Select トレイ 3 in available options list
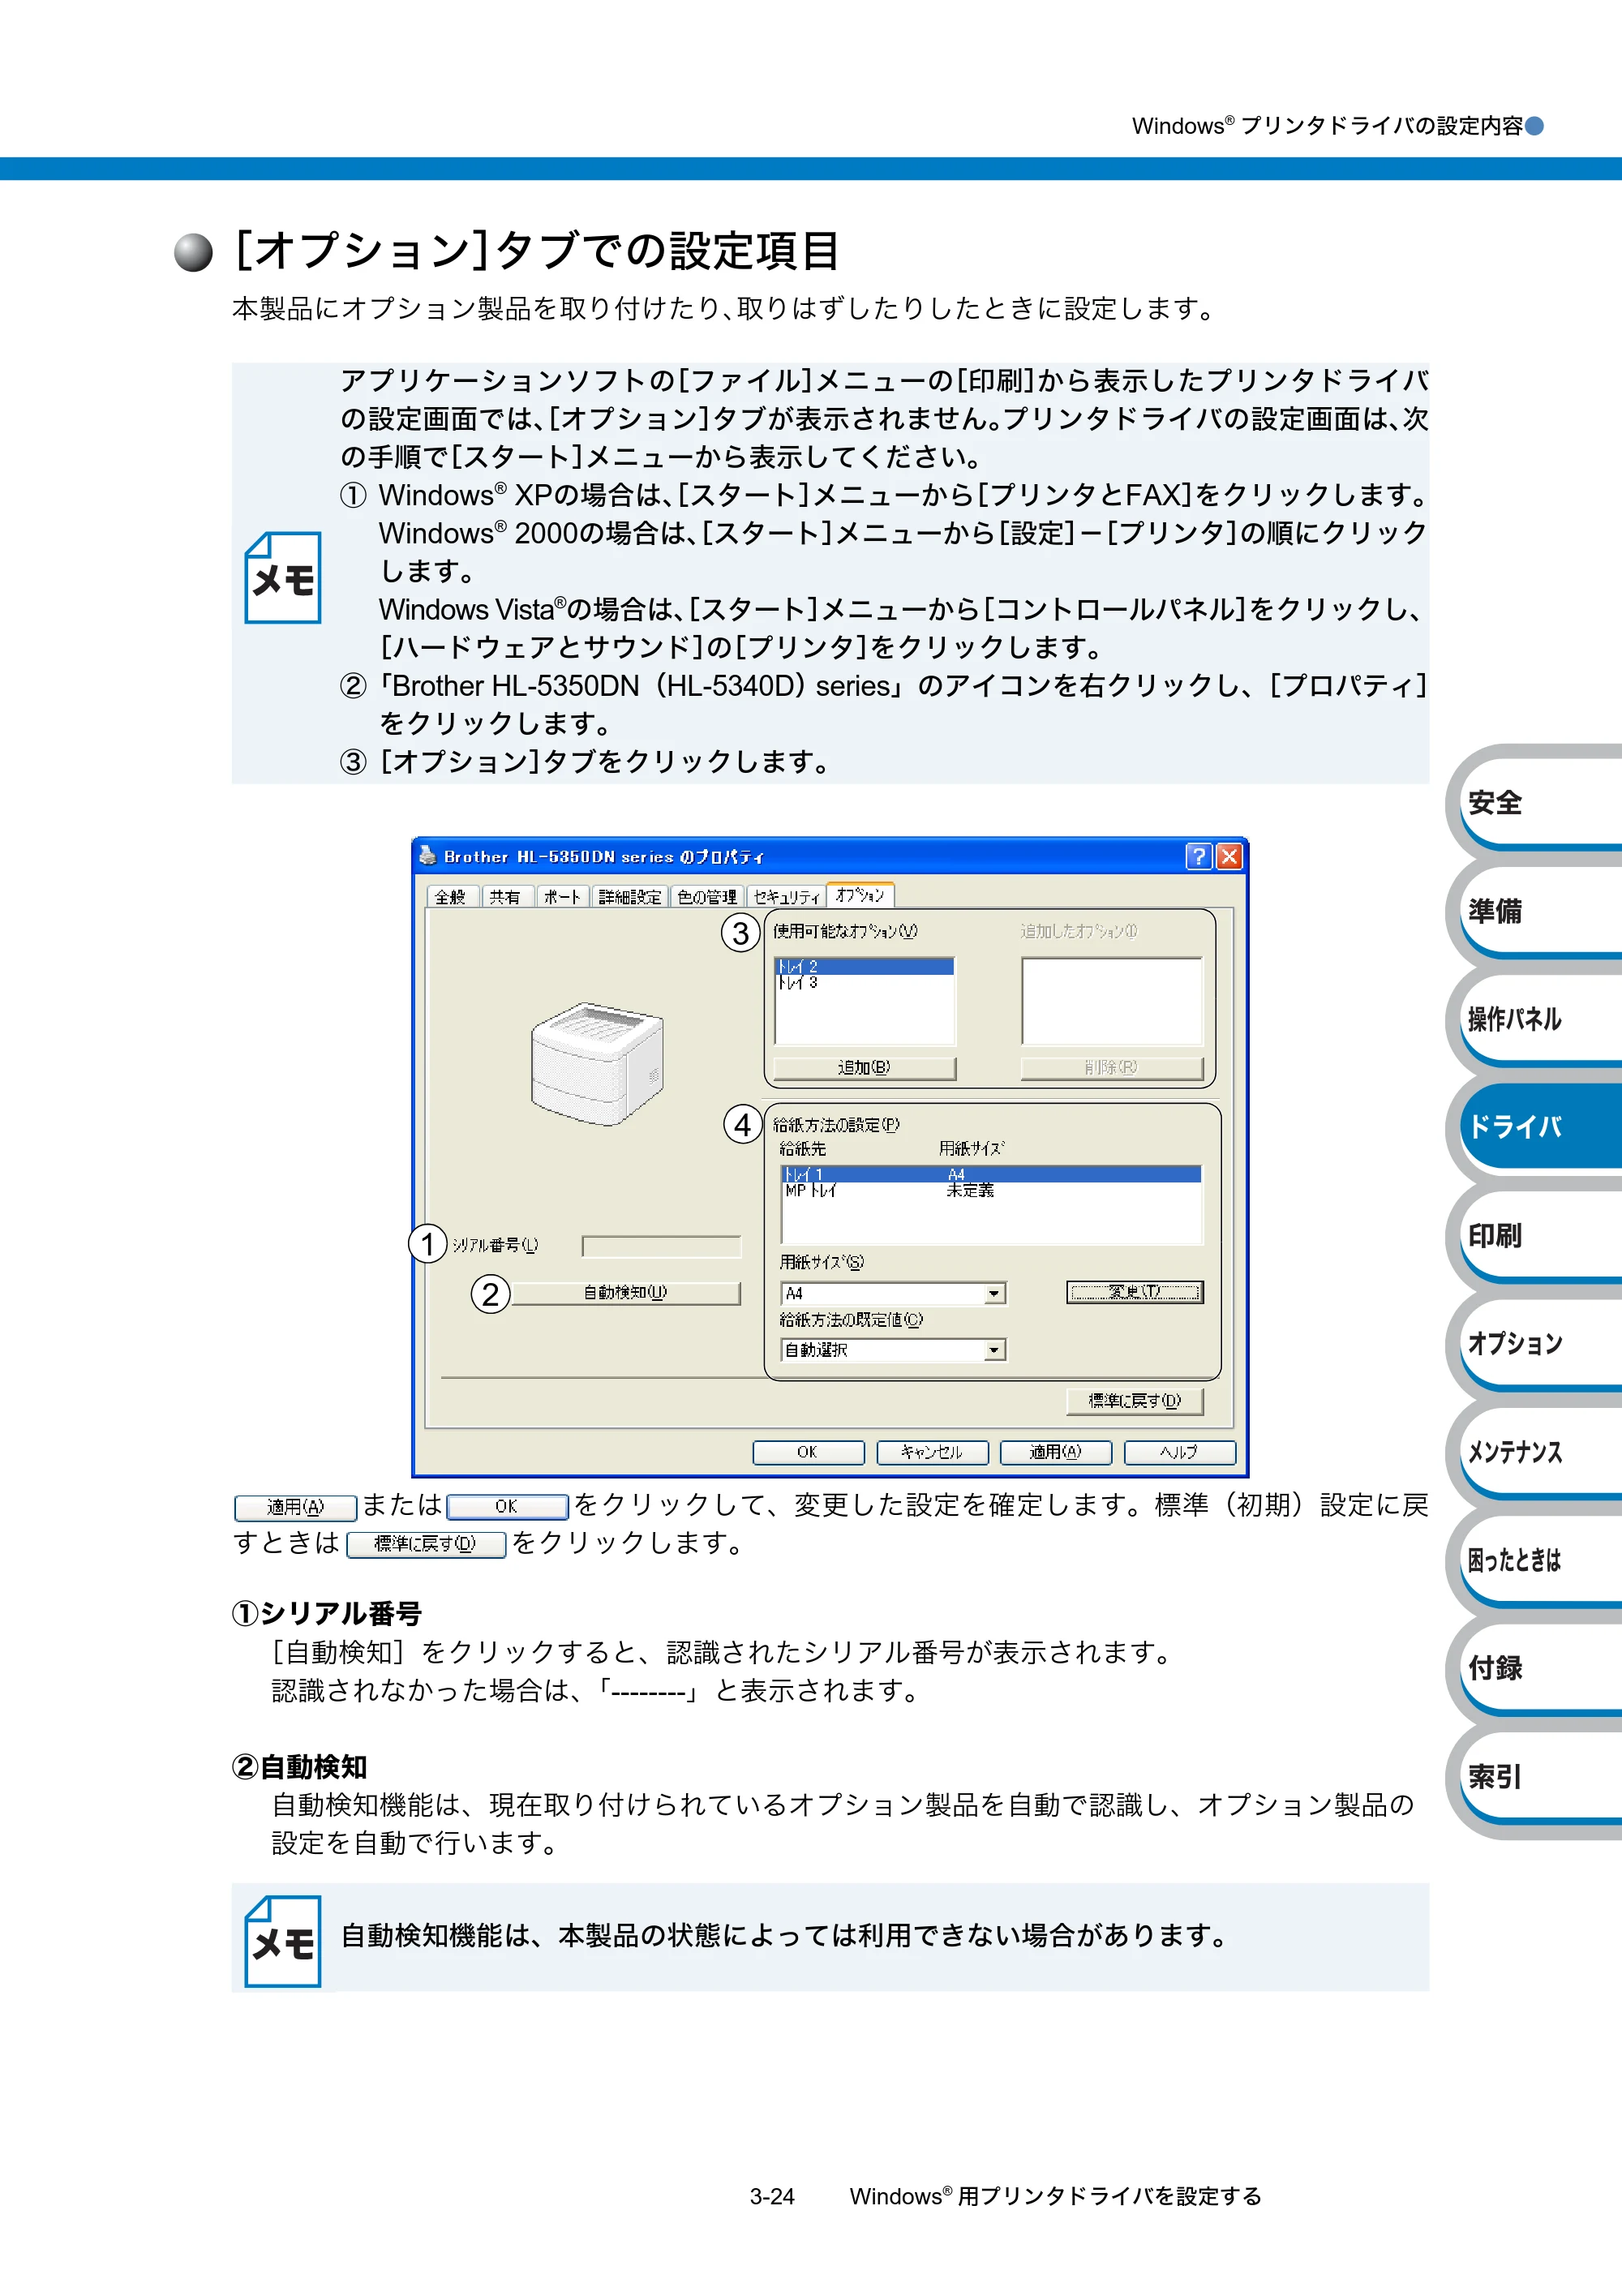The width and height of the screenshot is (1622, 2296). point(864,982)
